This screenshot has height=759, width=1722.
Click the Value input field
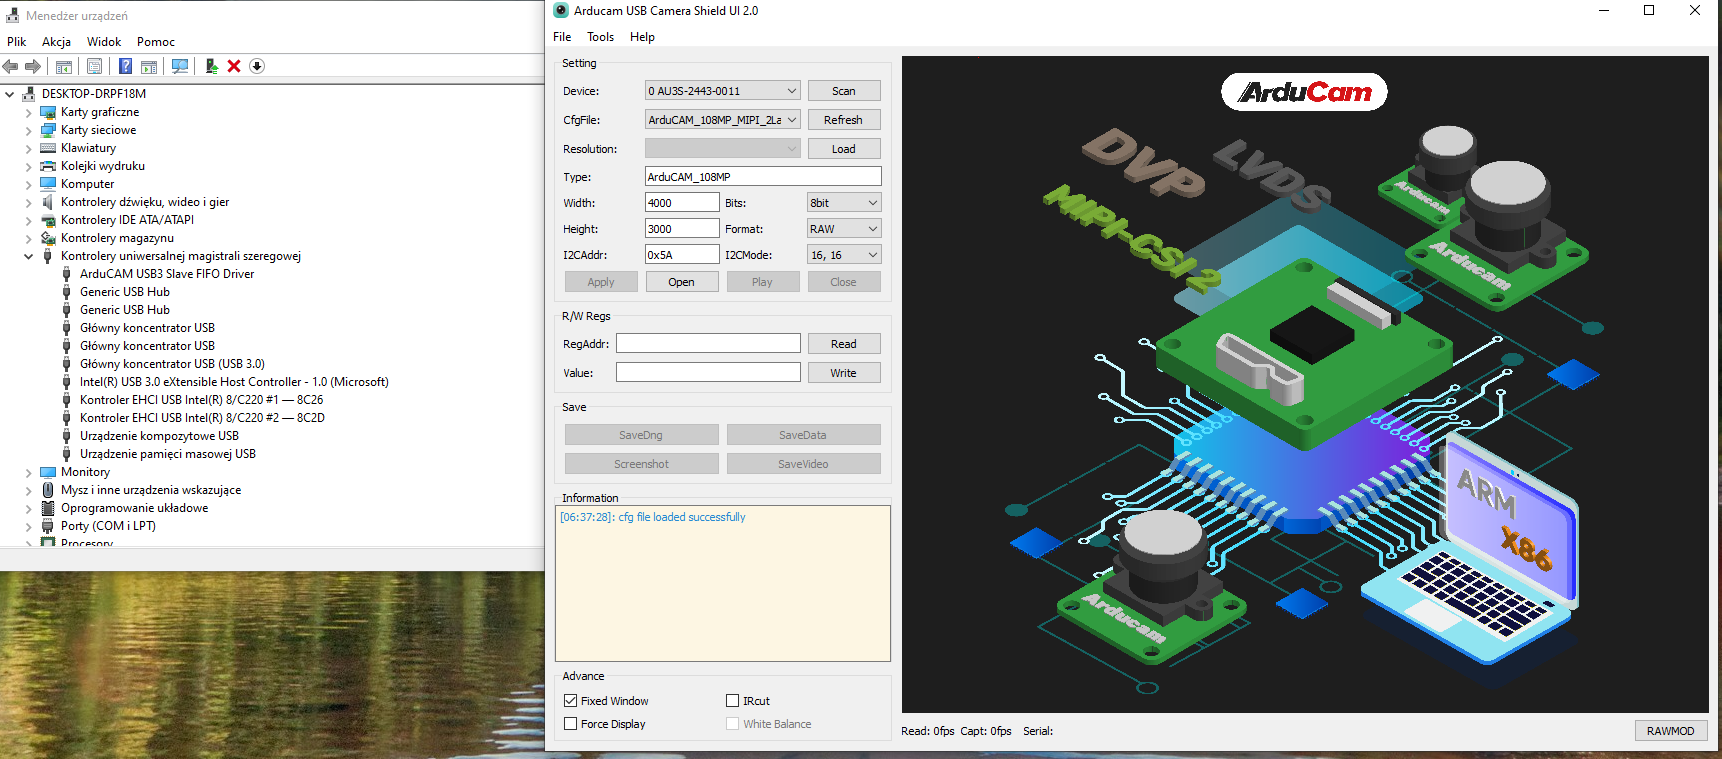[x=708, y=373]
